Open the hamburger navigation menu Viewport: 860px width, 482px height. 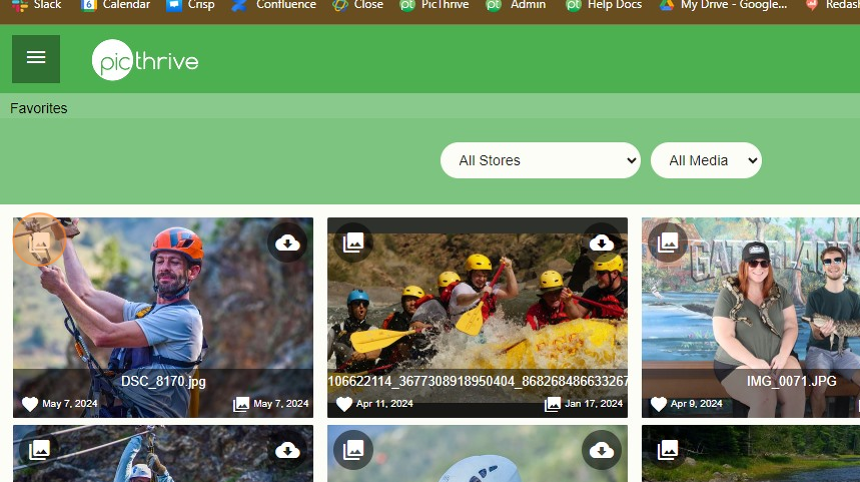36,59
